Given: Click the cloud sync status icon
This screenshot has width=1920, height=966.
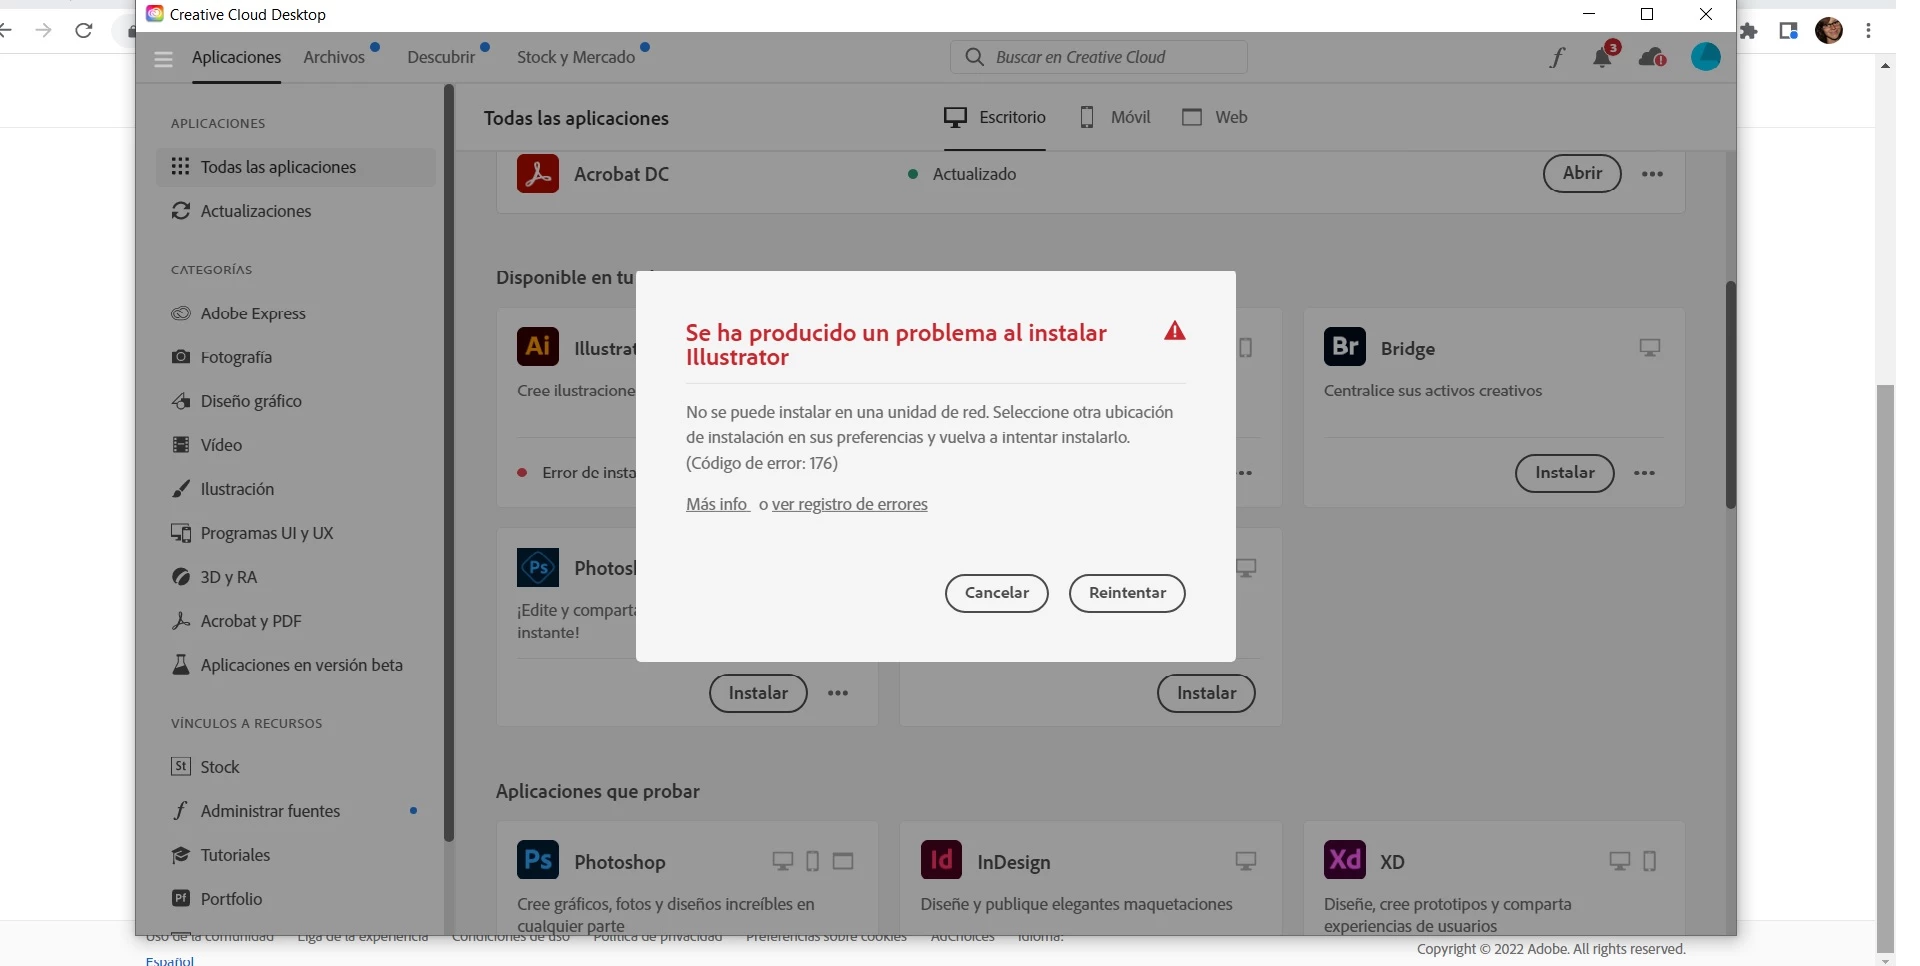Looking at the screenshot, I should (1652, 58).
